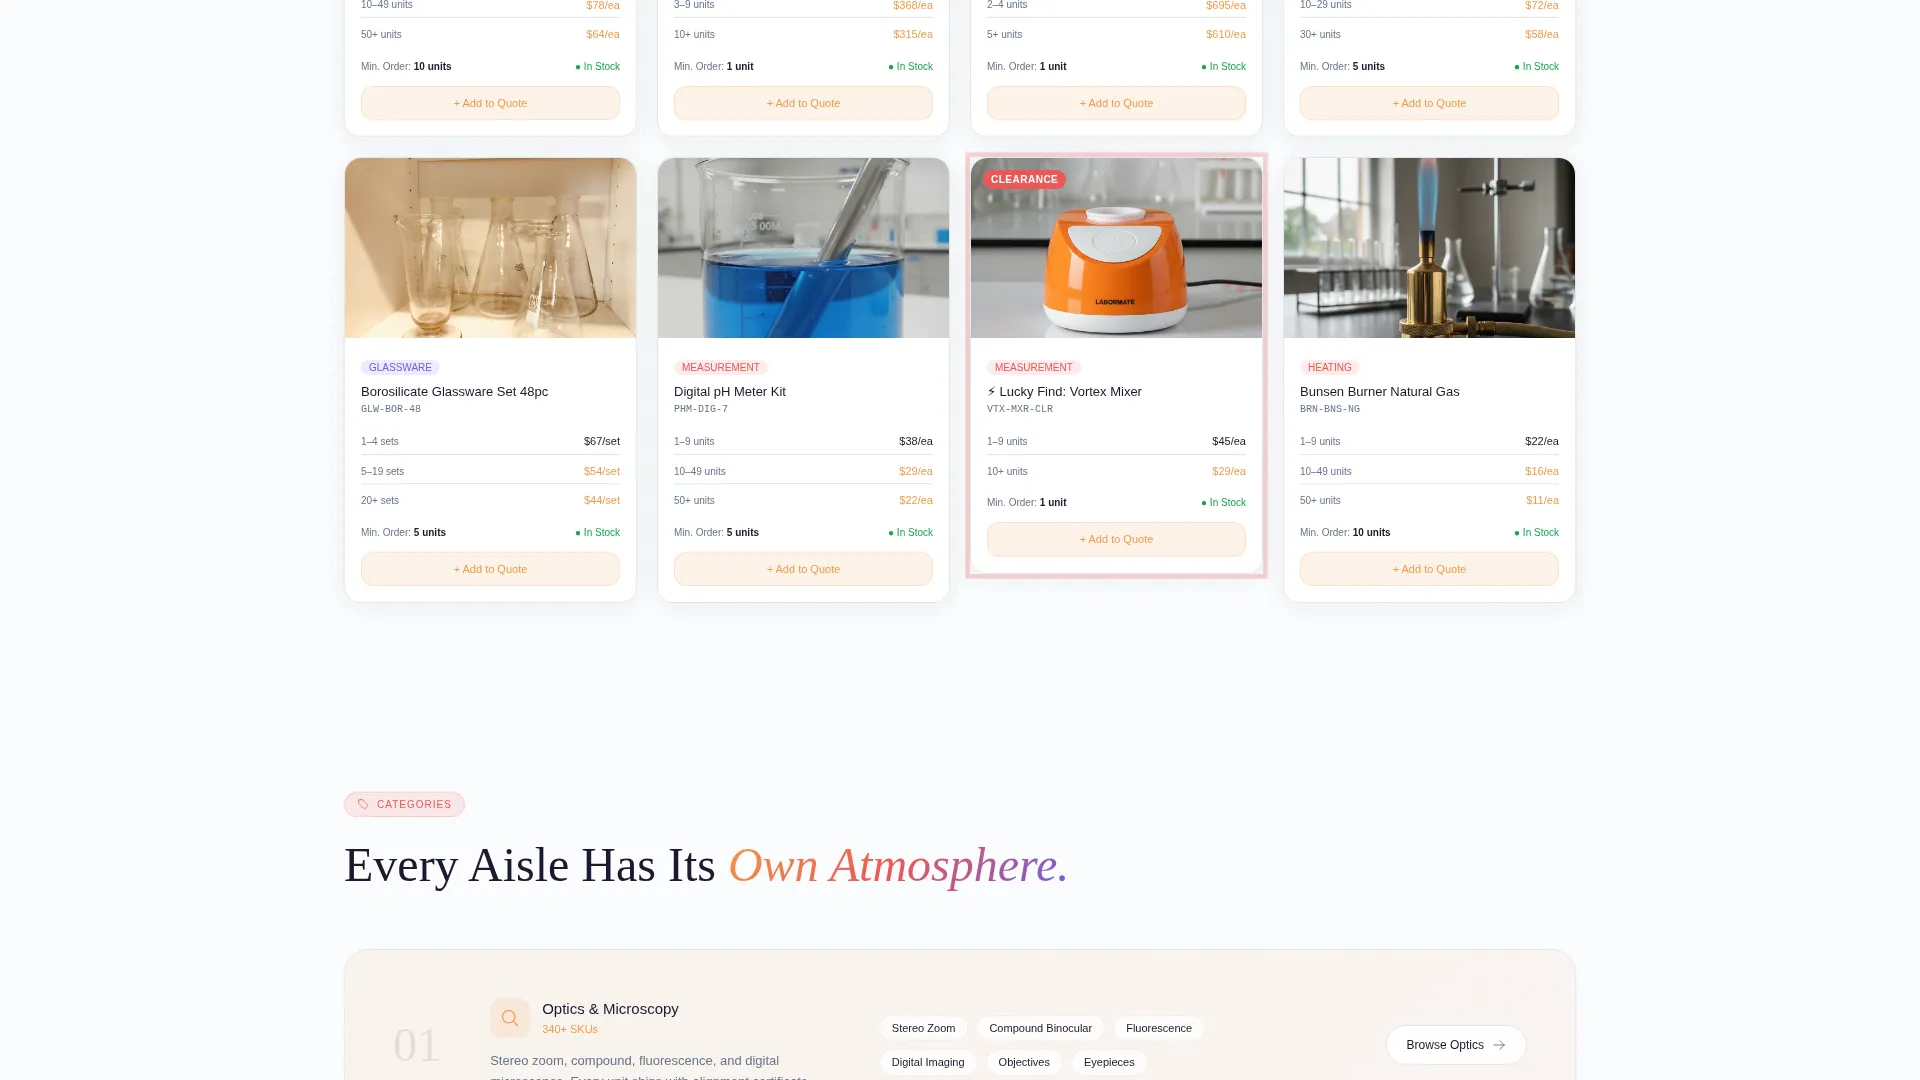Open Digital pH Meter Kit title
This screenshot has width=1920, height=1080.
[730, 392]
